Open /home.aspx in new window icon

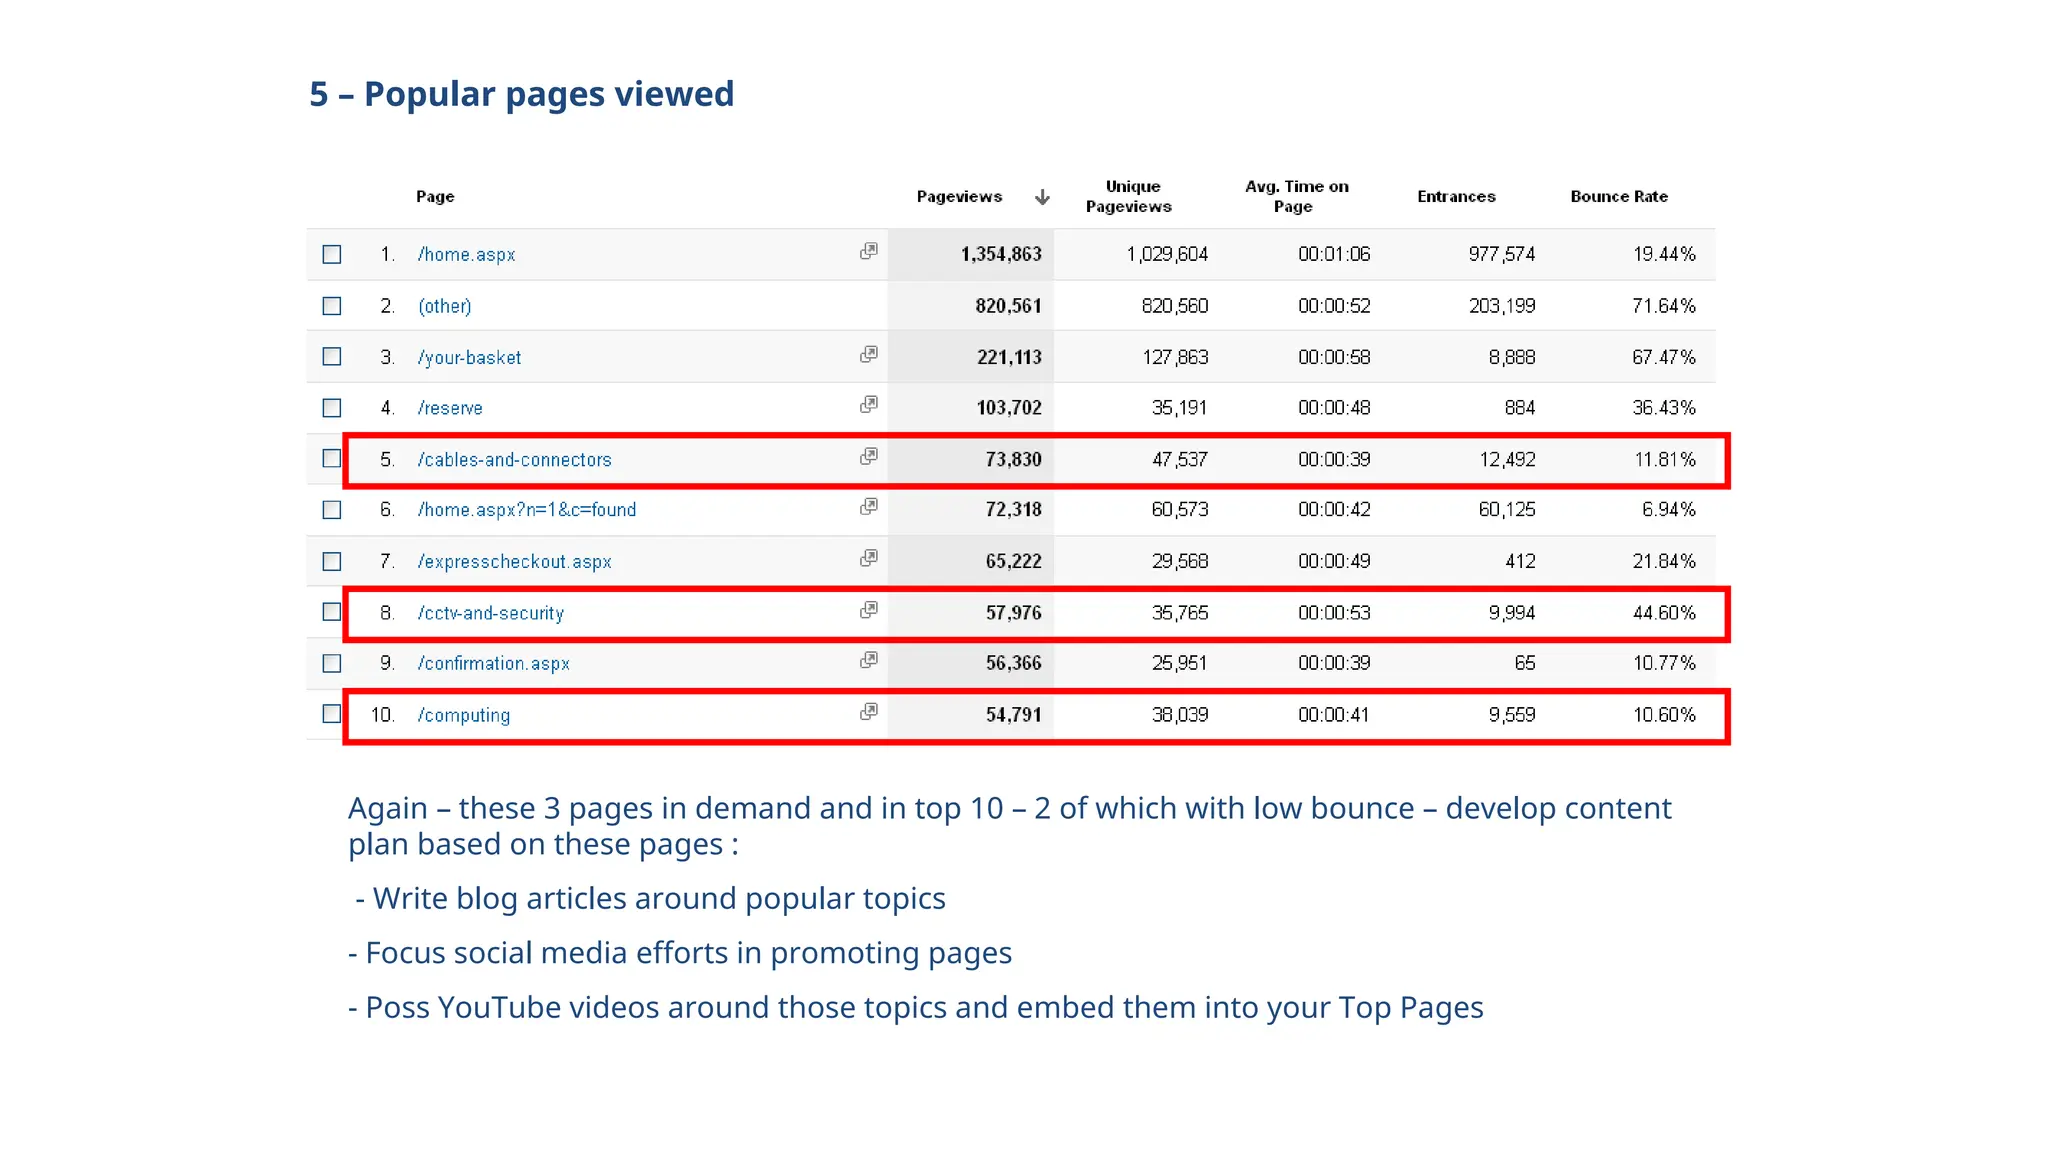click(869, 251)
